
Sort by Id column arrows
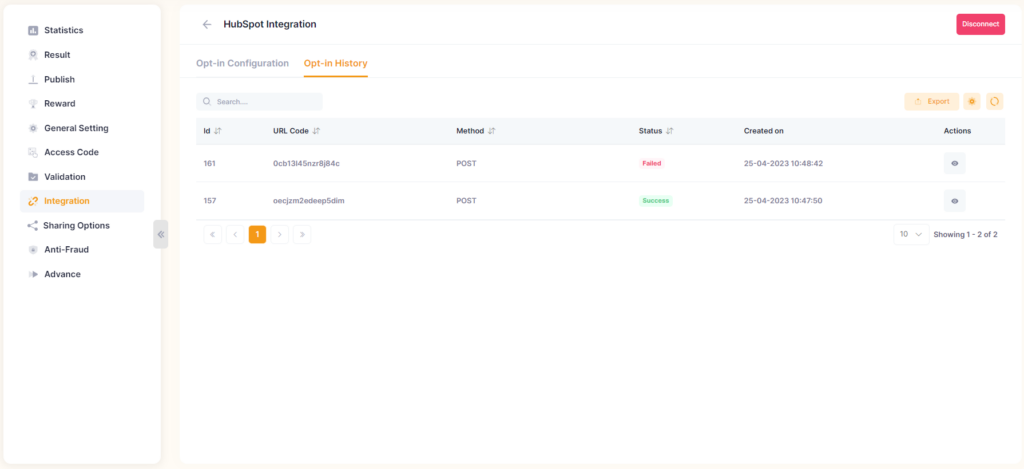click(218, 131)
